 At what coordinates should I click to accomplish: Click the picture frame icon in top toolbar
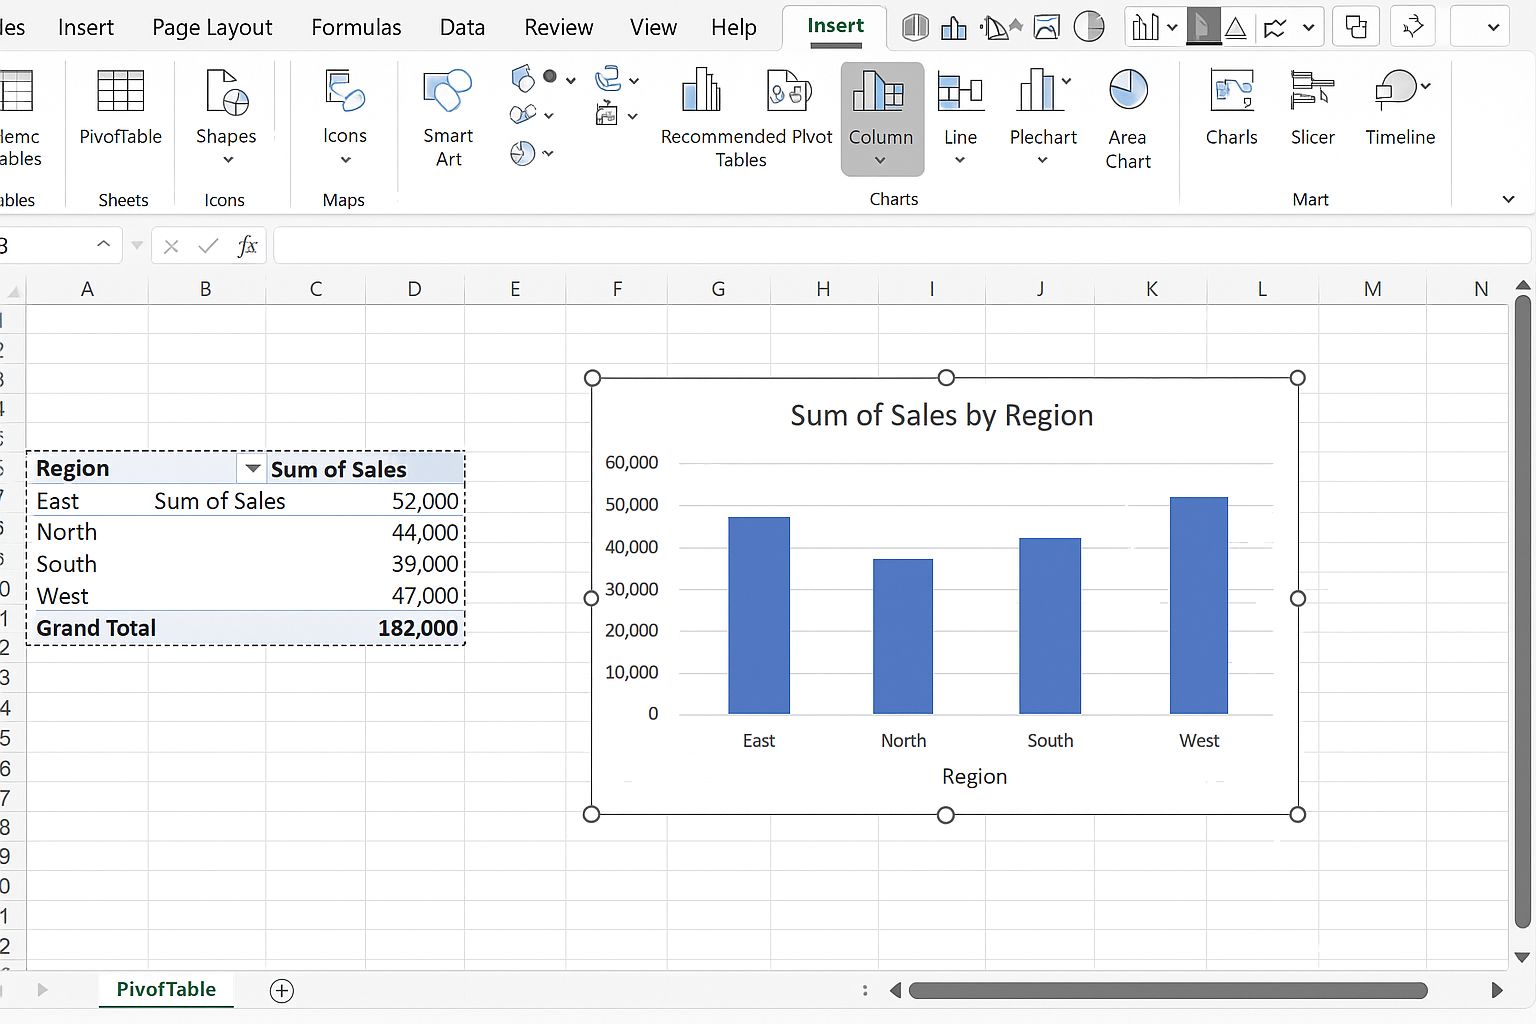tap(1047, 27)
